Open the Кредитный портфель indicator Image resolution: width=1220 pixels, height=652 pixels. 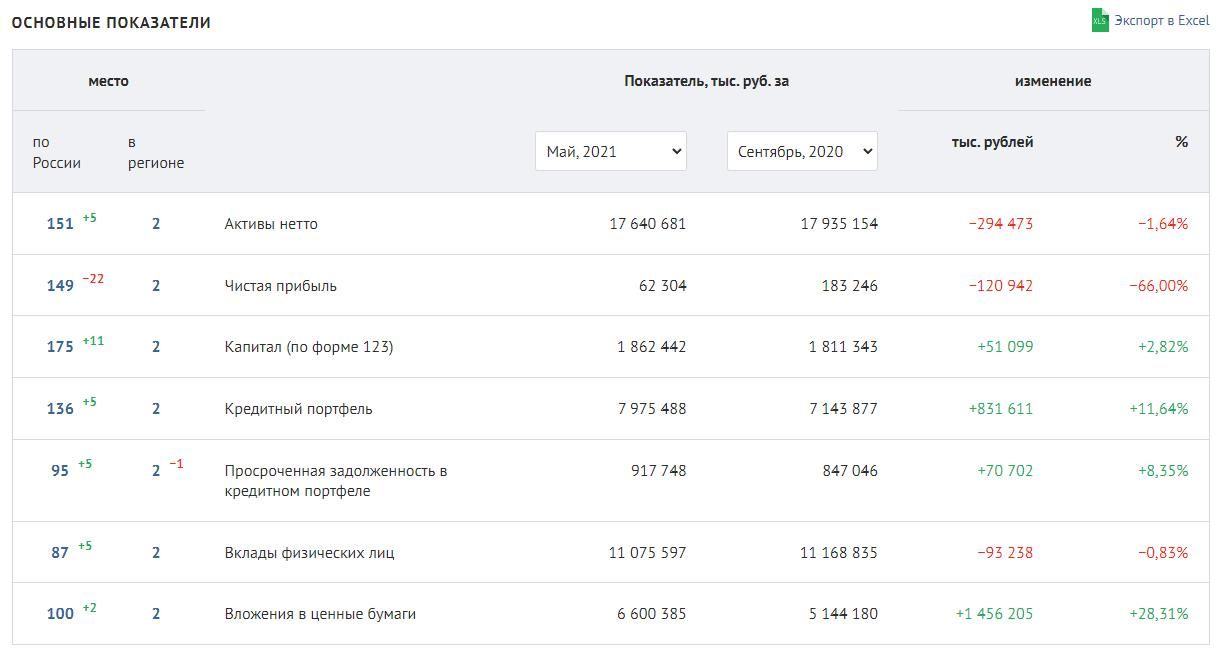(299, 409)
